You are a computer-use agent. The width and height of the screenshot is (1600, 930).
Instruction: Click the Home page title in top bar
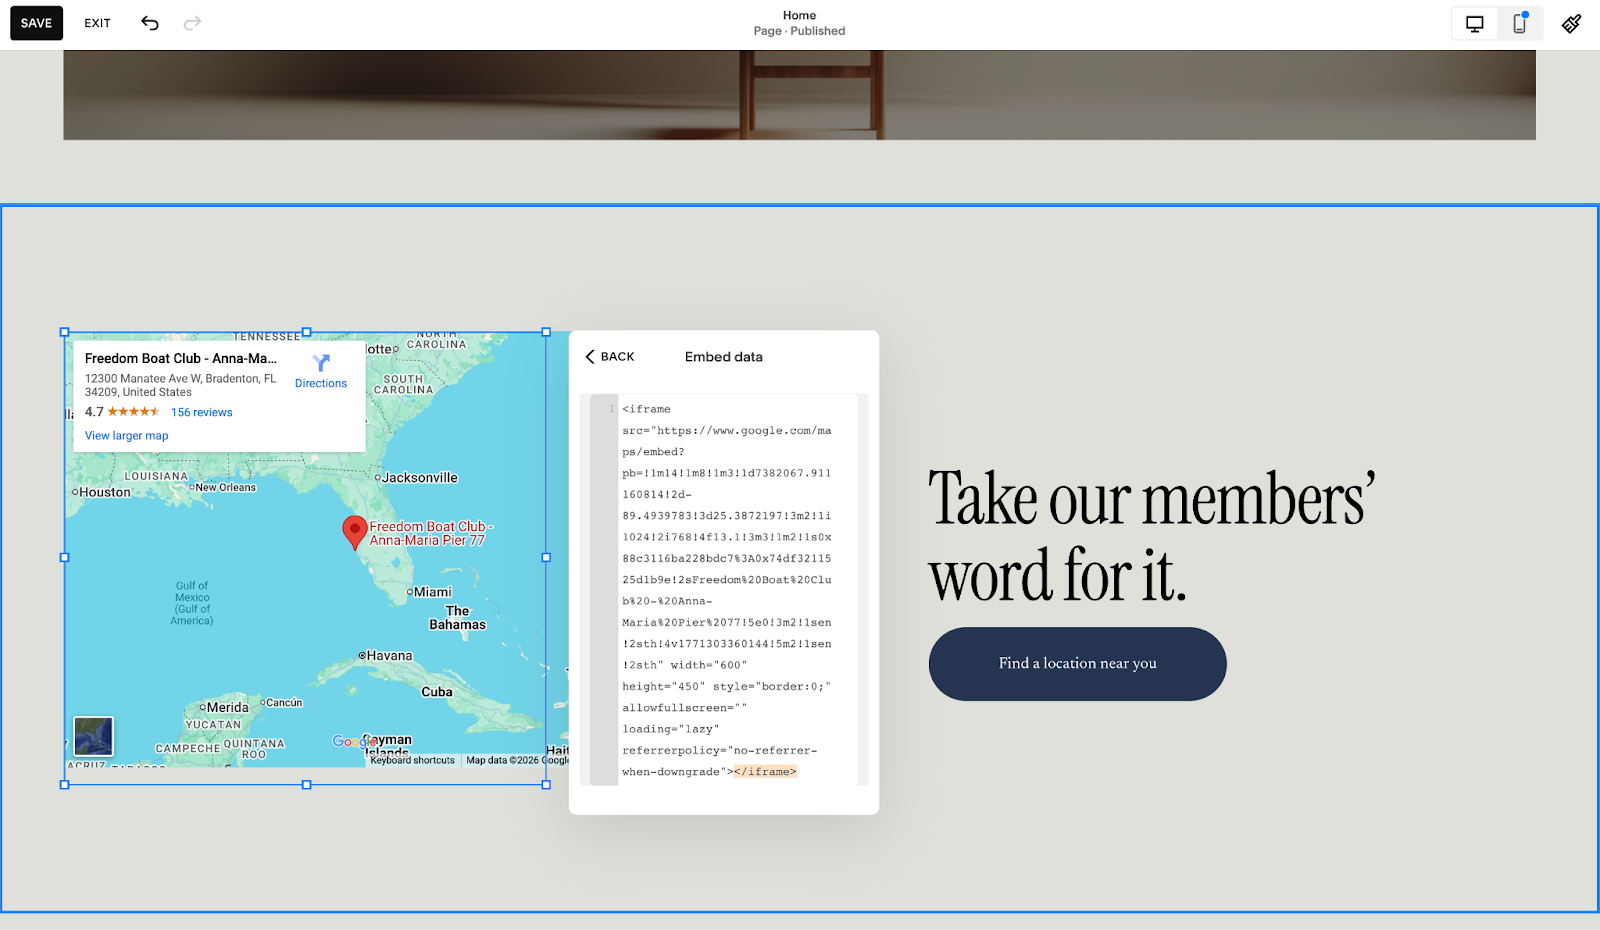pos(800,15)
